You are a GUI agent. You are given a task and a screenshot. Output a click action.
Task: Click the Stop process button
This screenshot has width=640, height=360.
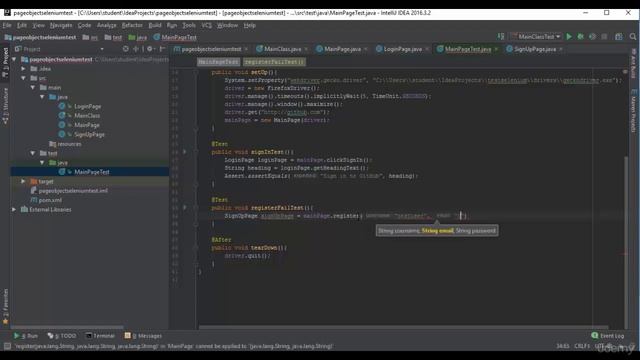pos(604,37)
